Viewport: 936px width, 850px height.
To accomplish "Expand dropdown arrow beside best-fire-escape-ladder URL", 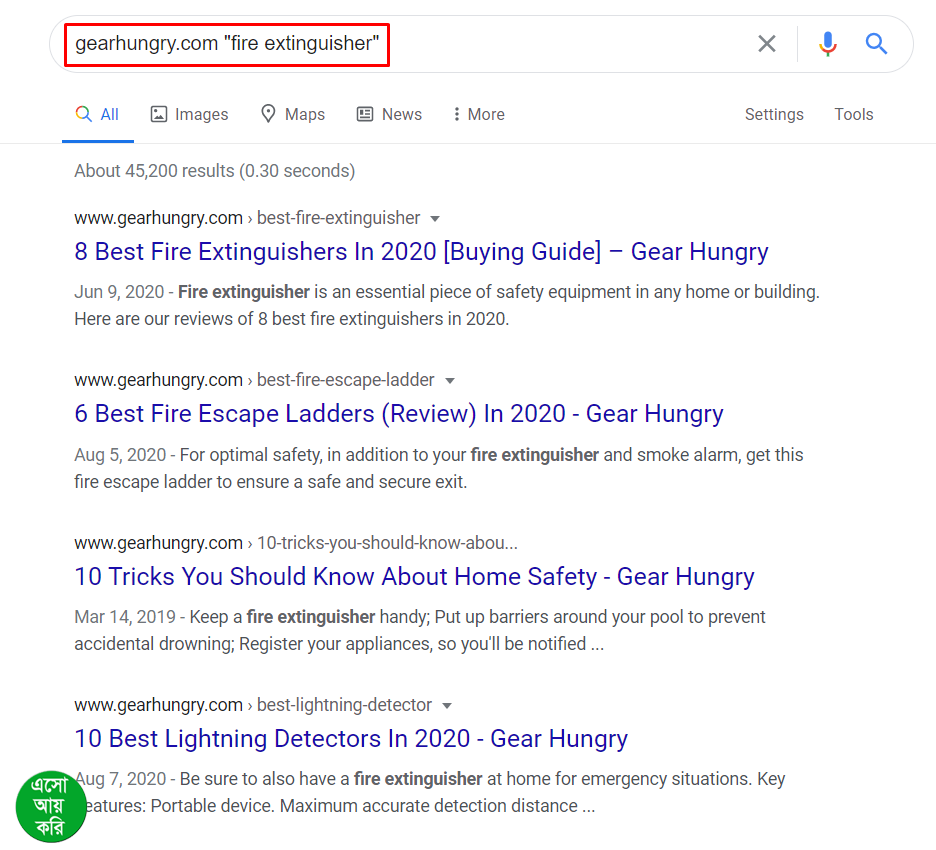I will tap(450, 381).
